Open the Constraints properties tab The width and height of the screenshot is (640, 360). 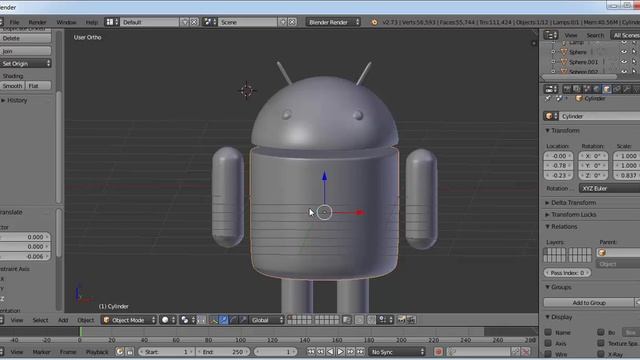coord(617,89)
